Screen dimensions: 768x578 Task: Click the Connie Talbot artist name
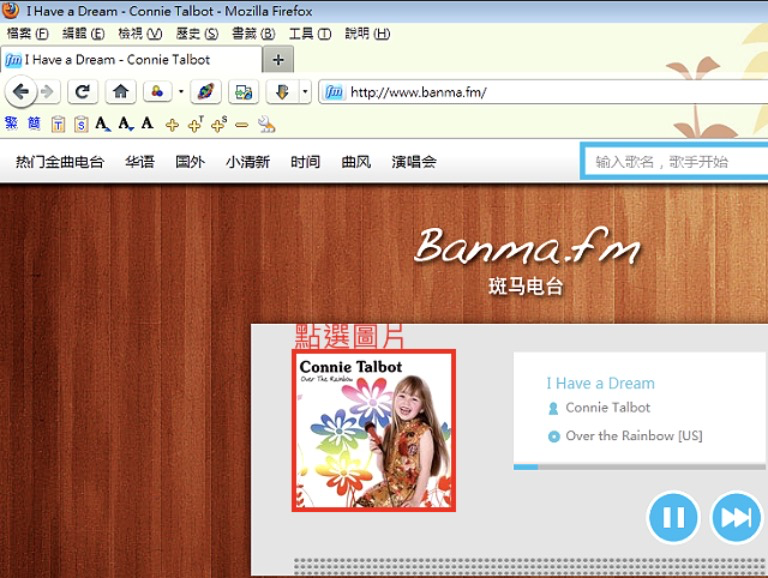pyautogui.click(x=608, y=408)
